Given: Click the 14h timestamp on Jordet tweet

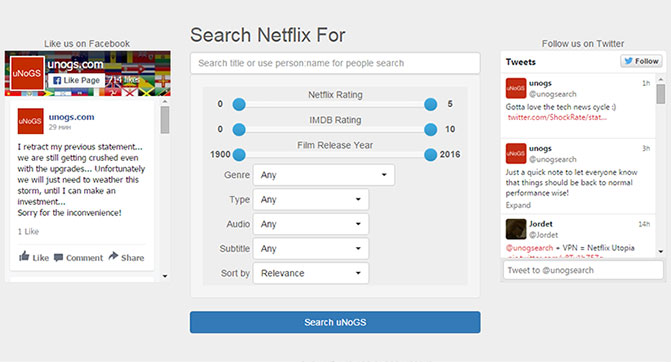Looking at the screenshot, I should click(x=644, y=224).
